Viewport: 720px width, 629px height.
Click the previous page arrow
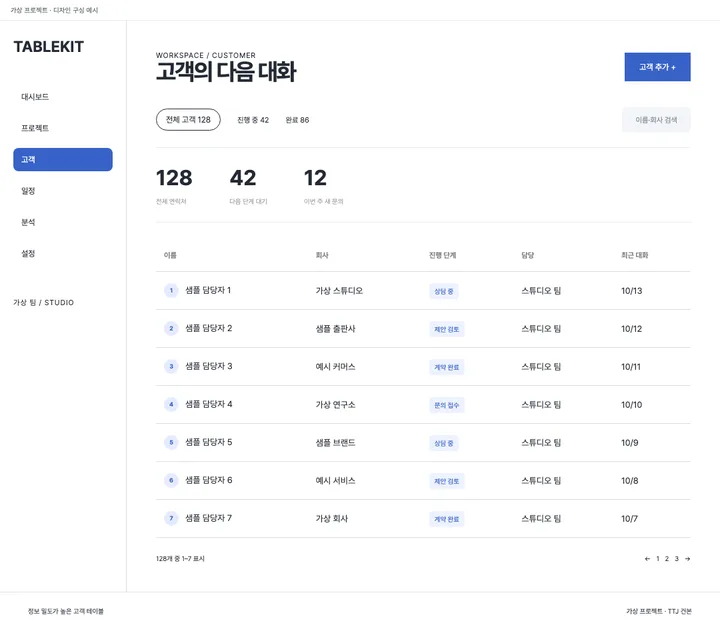coord(647,559)
